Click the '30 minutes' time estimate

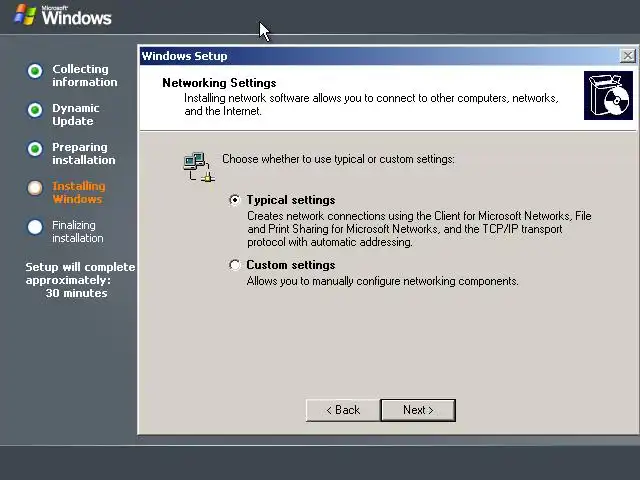[x=76, y=293]
